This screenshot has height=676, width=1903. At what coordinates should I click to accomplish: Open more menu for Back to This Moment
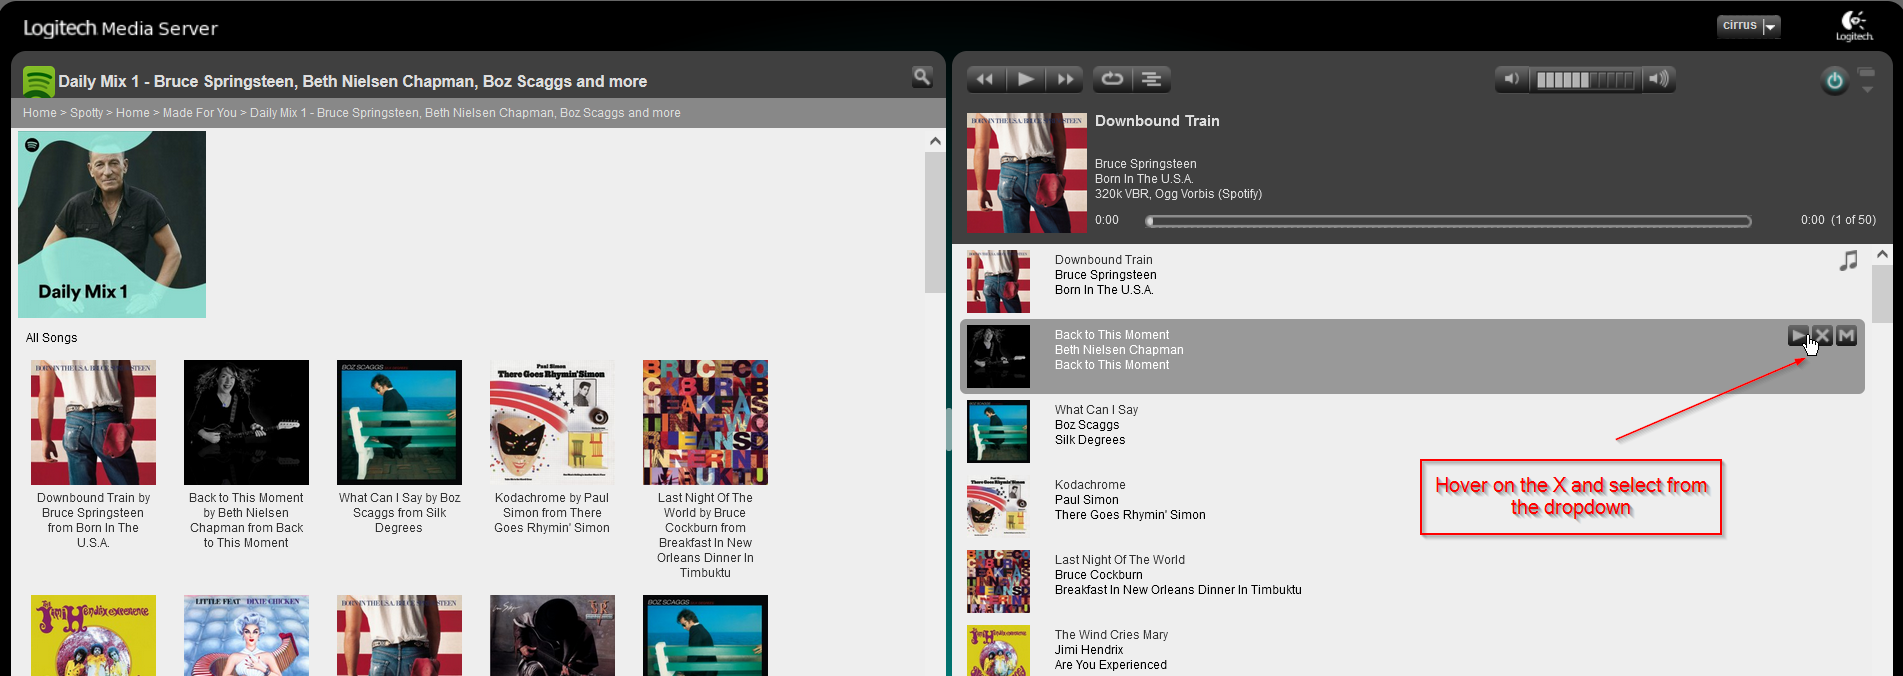click(1846, 336)
